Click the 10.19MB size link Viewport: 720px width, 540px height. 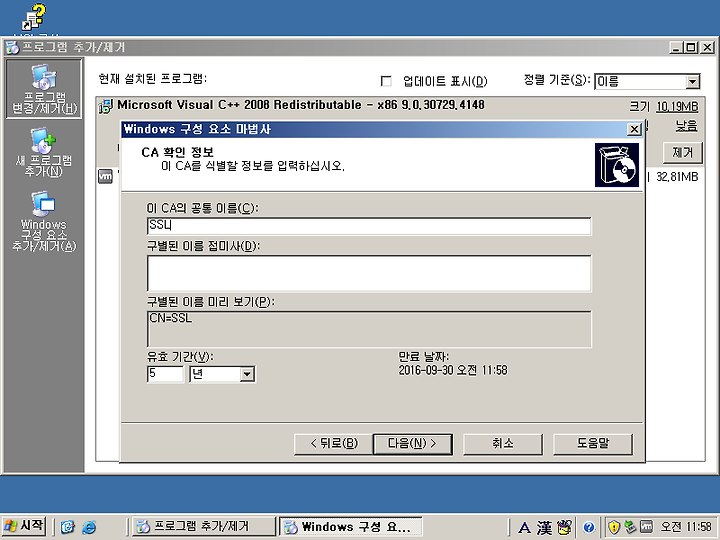point(677,107)
